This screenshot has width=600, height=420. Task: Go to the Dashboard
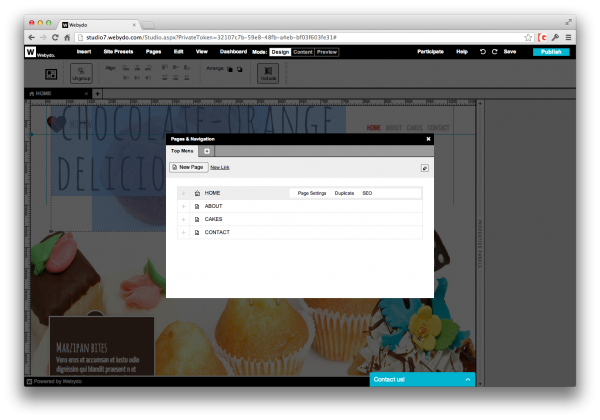point(233,52)
